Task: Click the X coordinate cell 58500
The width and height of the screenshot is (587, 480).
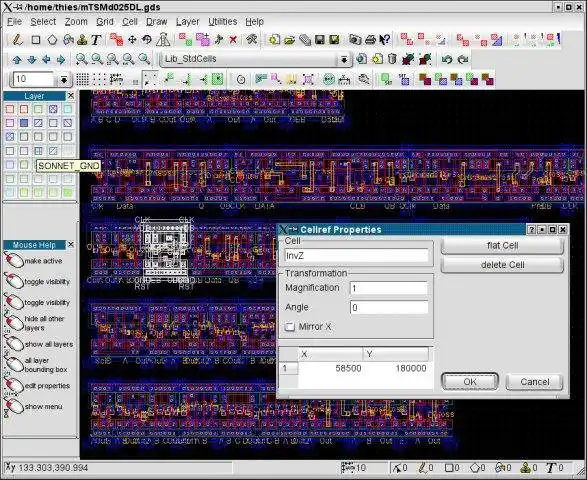Action: point(331,368)
